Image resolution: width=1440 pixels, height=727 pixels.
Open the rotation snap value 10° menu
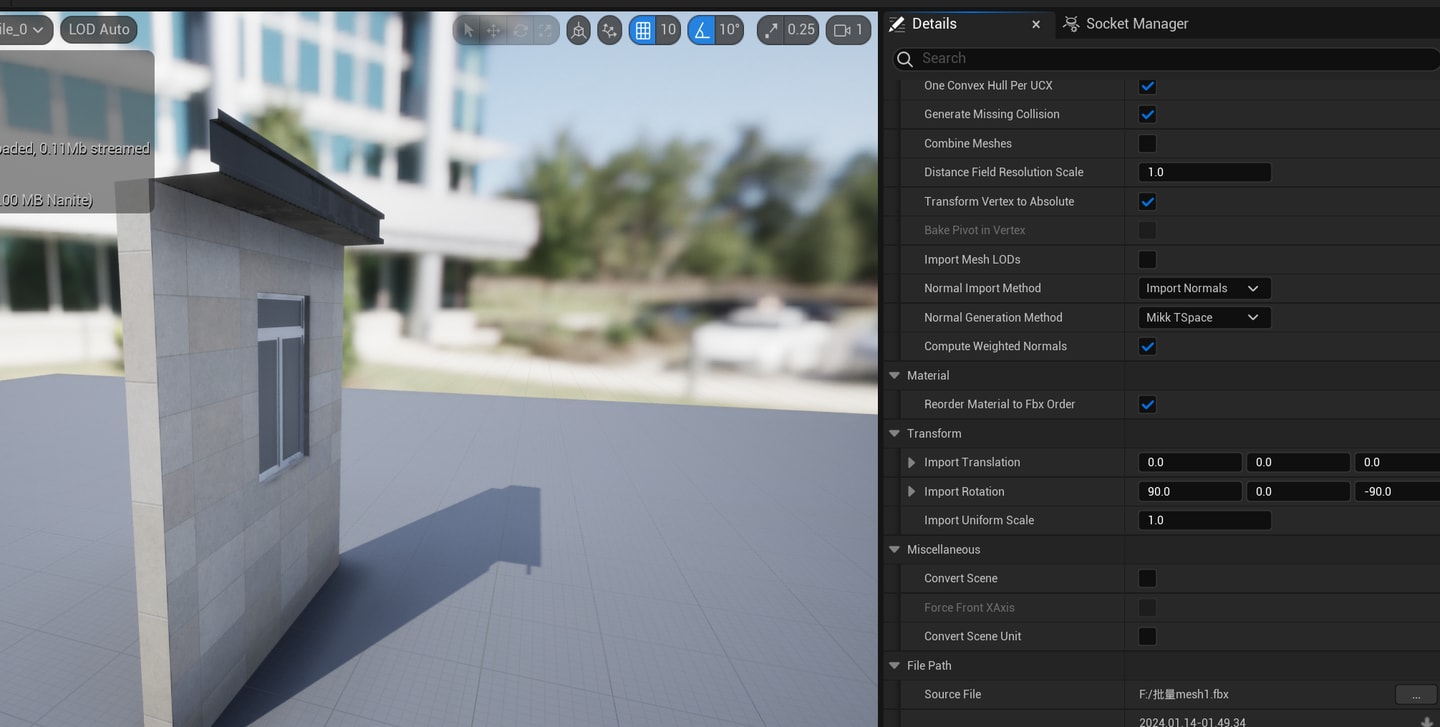click(730, 30)
